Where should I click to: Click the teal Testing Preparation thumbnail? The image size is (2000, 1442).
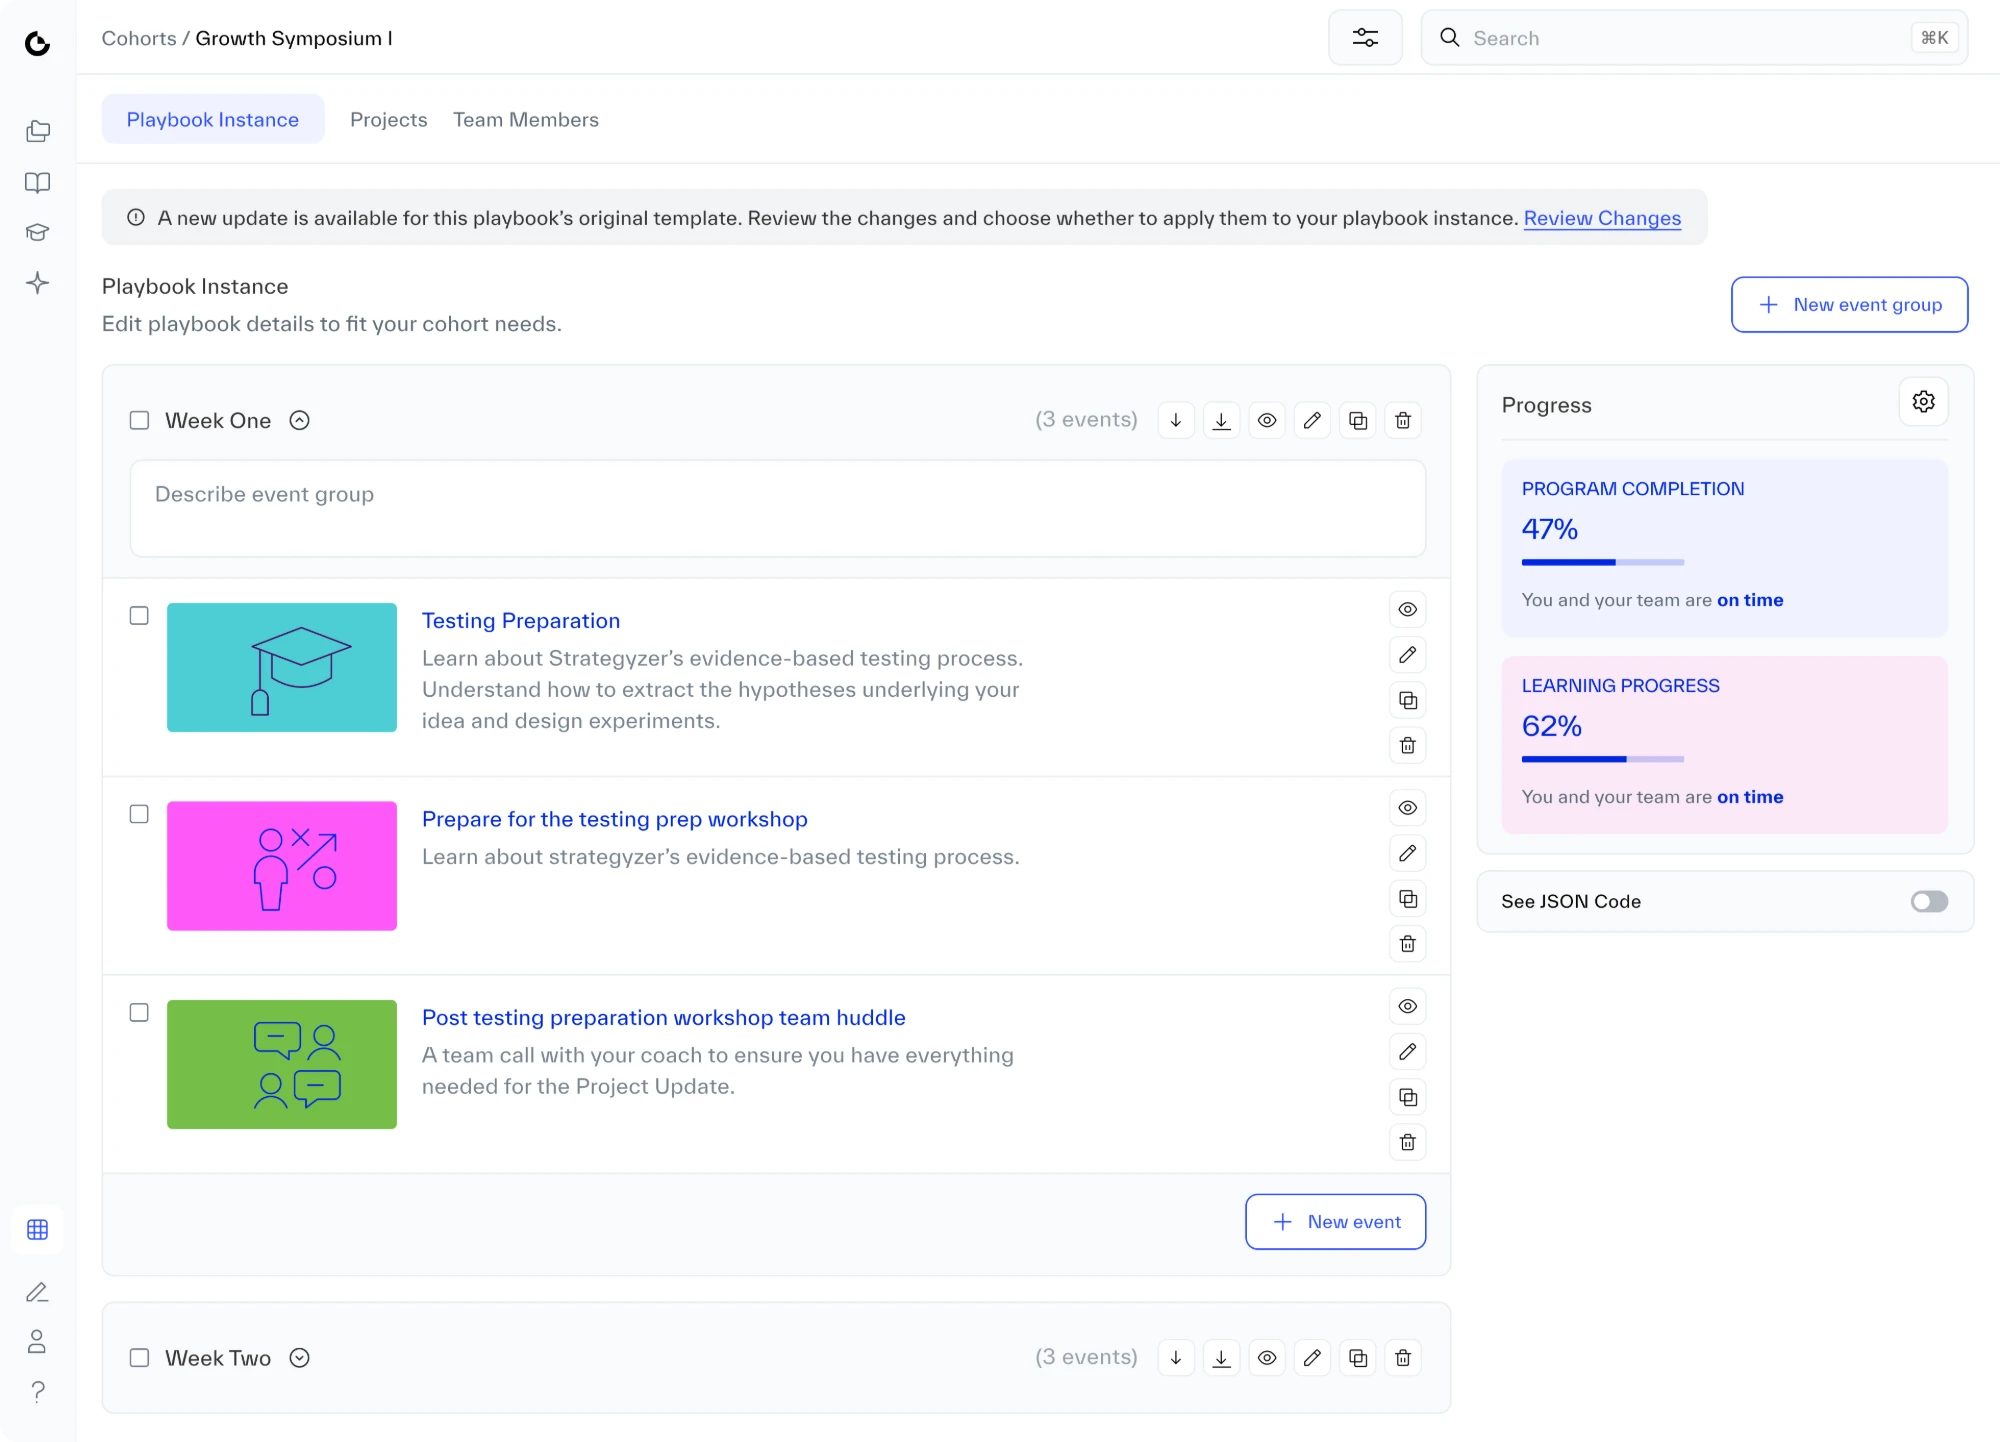coord(281,667)
